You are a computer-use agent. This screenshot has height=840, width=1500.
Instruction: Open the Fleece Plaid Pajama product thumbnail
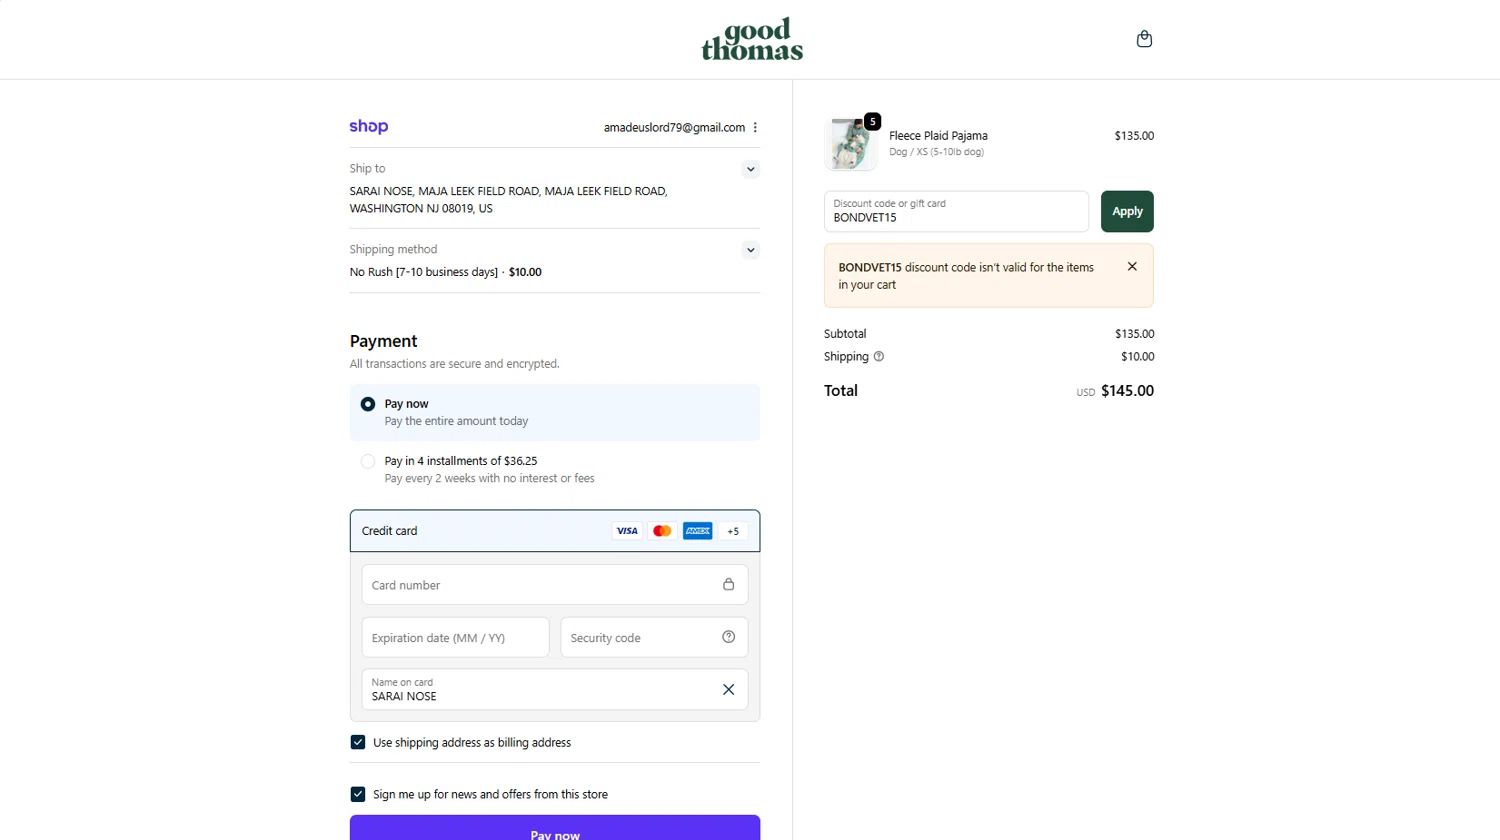[x=851, y=143]
